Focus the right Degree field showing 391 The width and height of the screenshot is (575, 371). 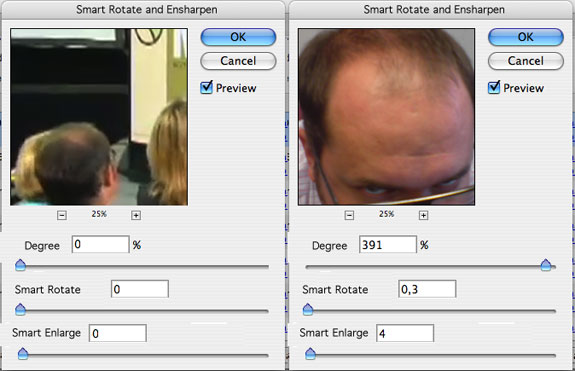point(388,245)
